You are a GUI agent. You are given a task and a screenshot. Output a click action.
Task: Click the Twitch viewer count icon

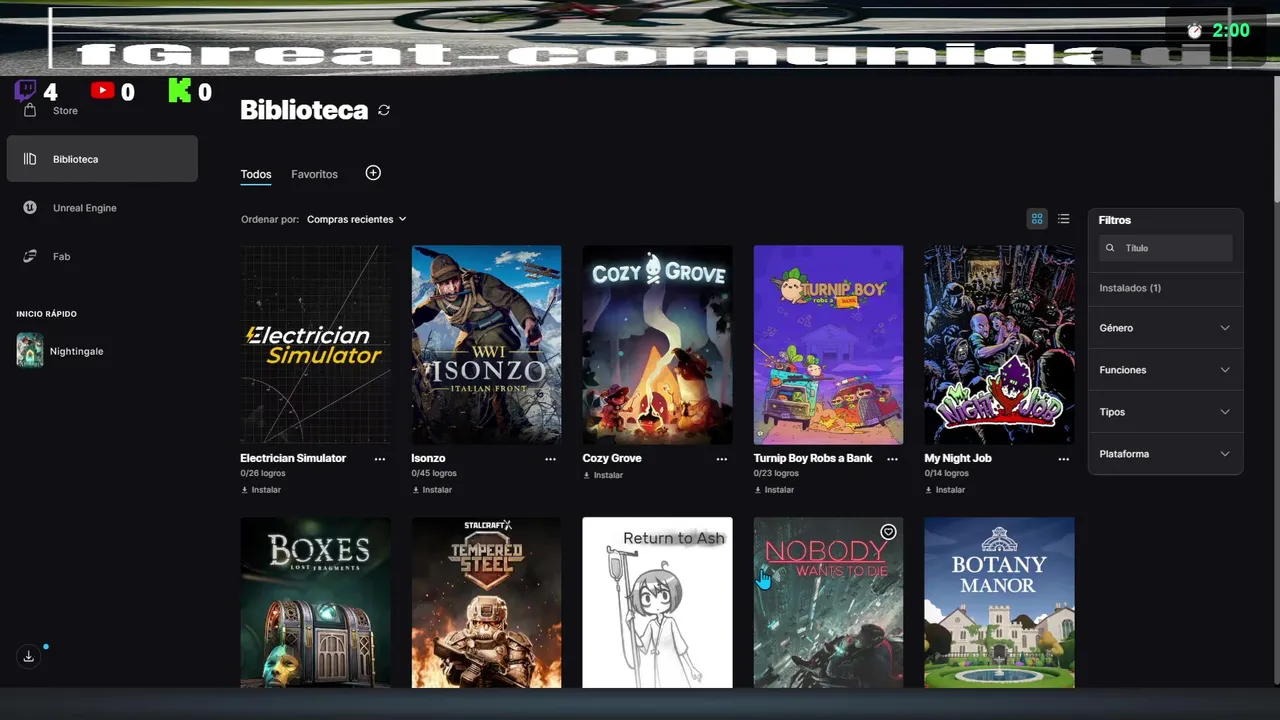tap(25, 91)
